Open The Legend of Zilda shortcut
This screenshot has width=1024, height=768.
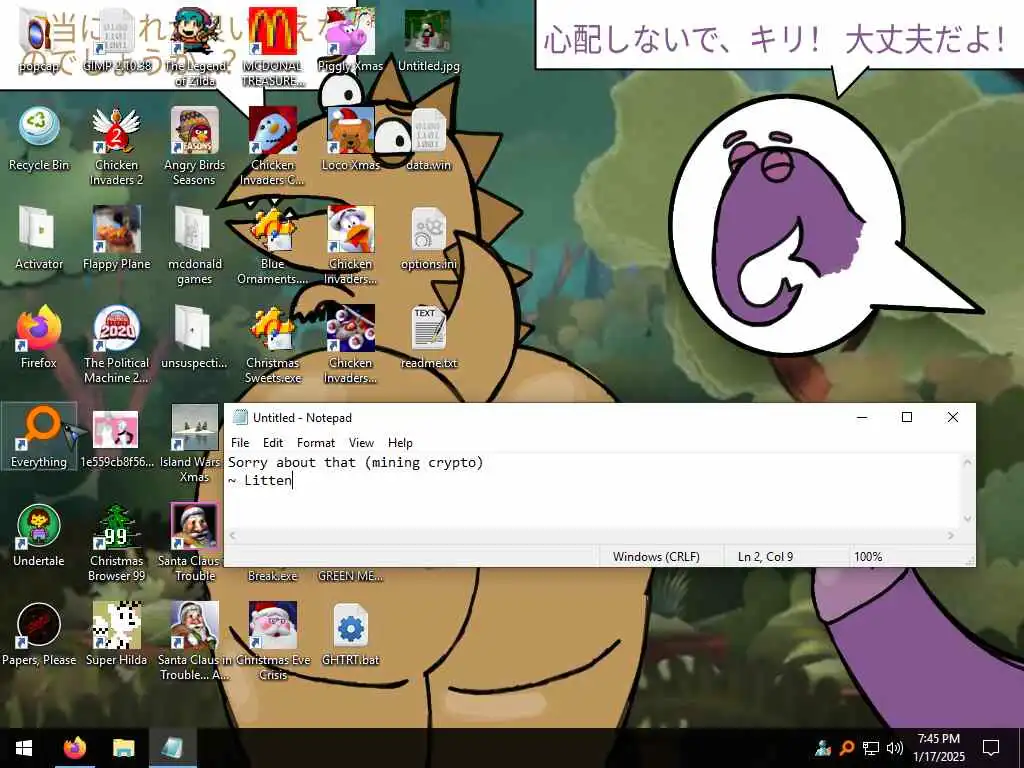coord(195,48)
